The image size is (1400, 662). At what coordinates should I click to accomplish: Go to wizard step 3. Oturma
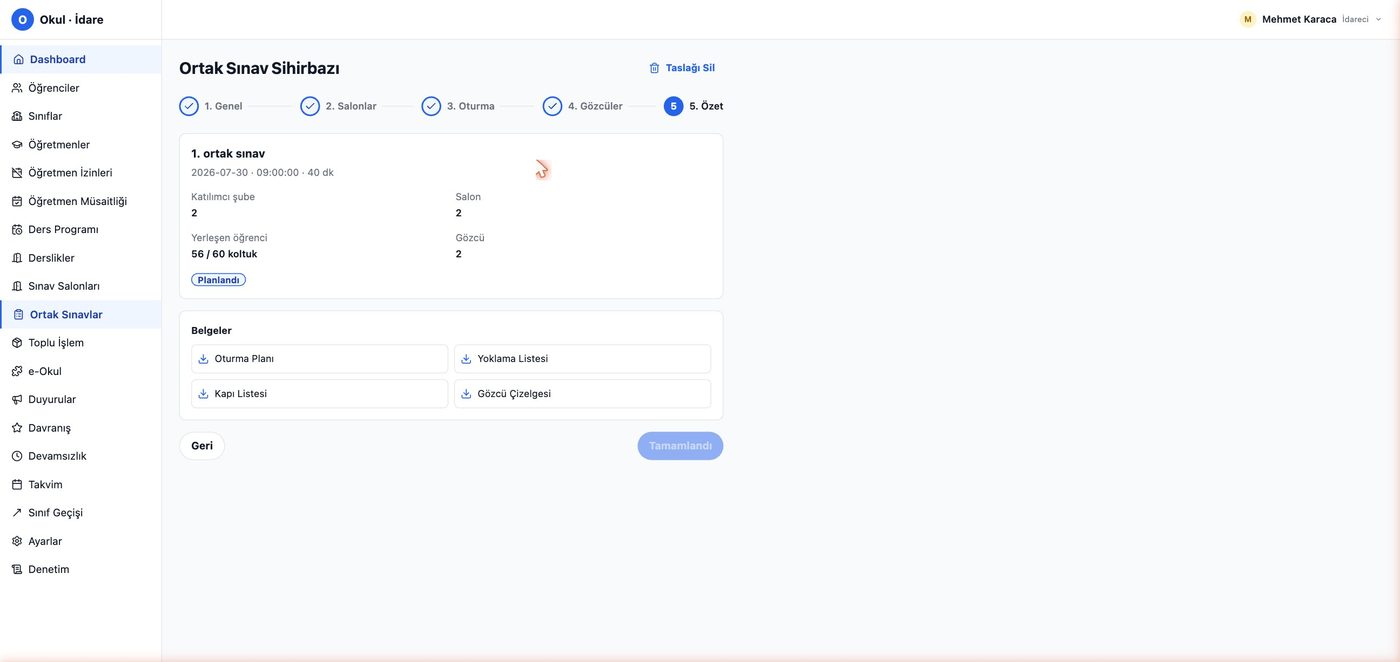(x=458, y=106)
